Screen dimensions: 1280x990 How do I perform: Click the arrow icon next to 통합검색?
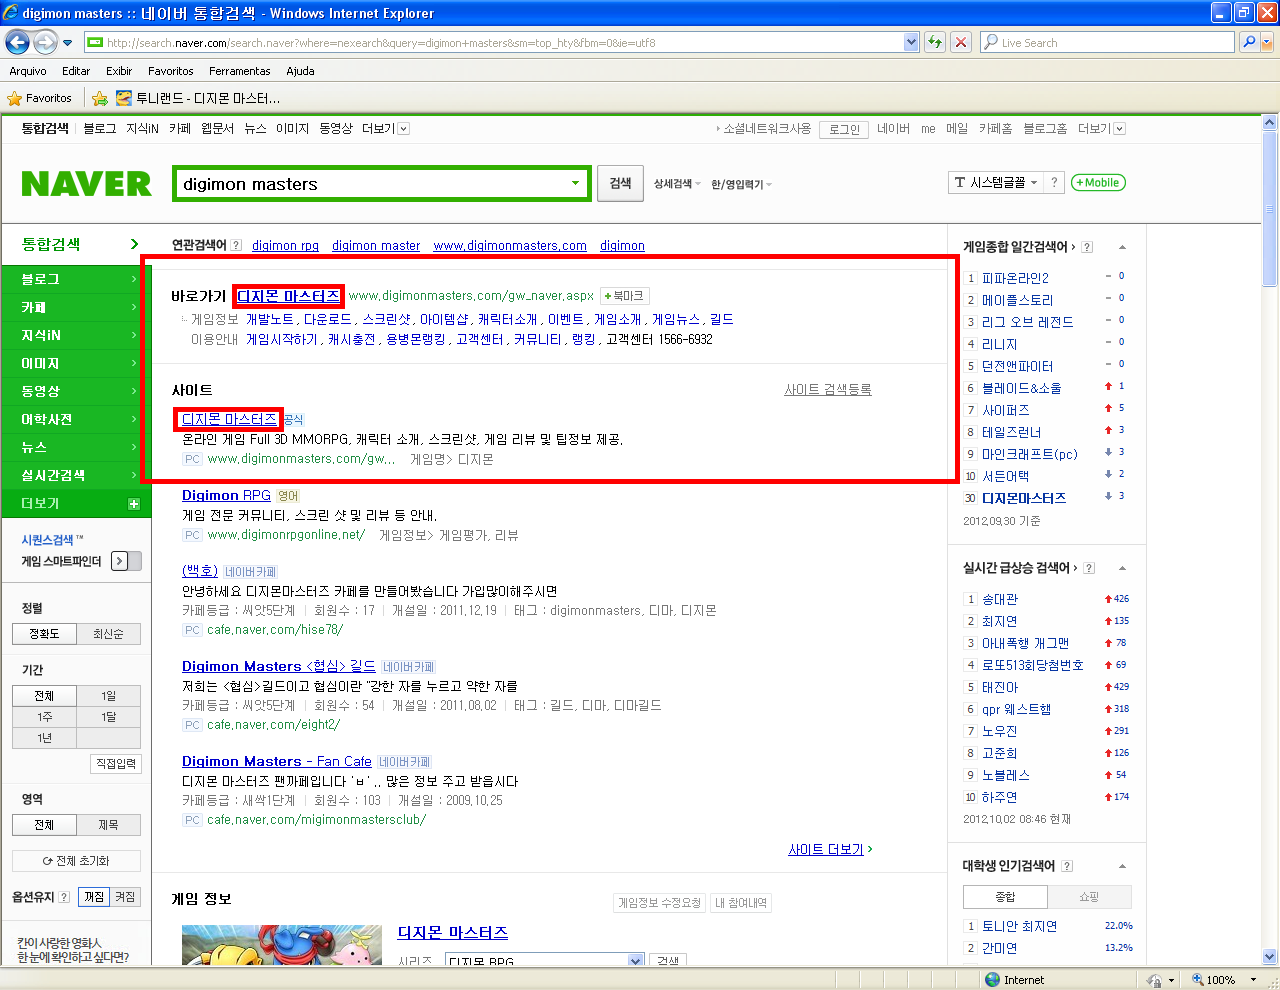134,245
